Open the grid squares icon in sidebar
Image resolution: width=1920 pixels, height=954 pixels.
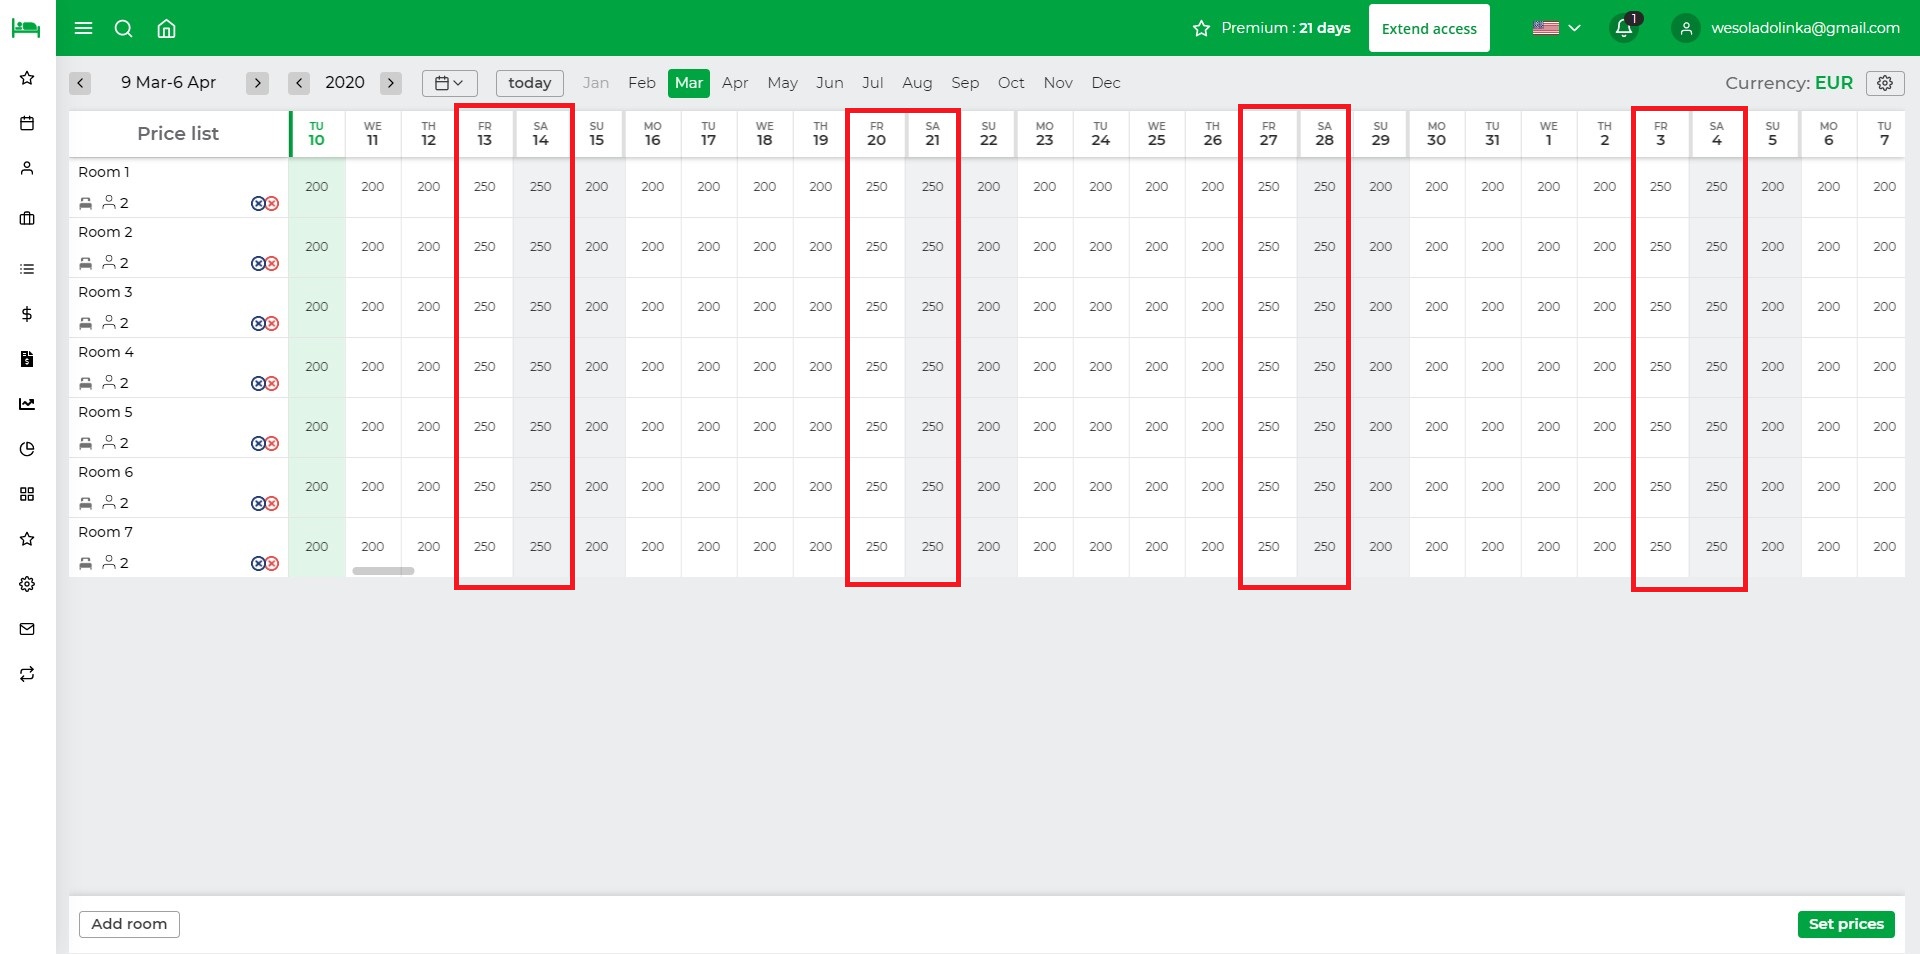[27, 494]
